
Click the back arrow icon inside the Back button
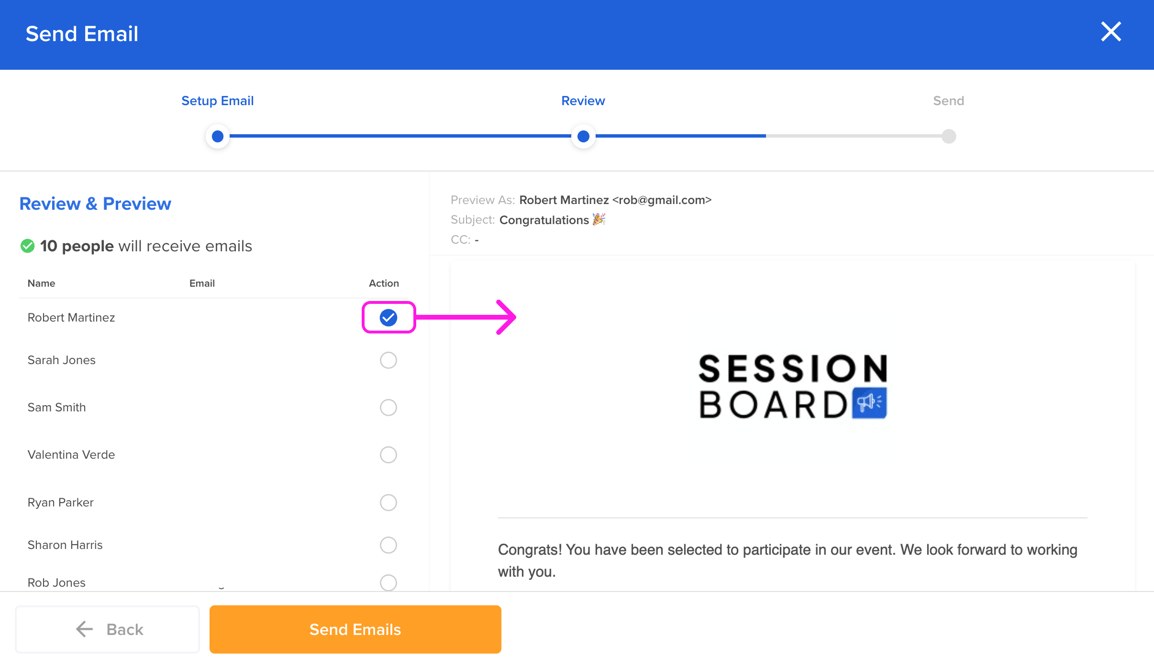pos(84,628)
